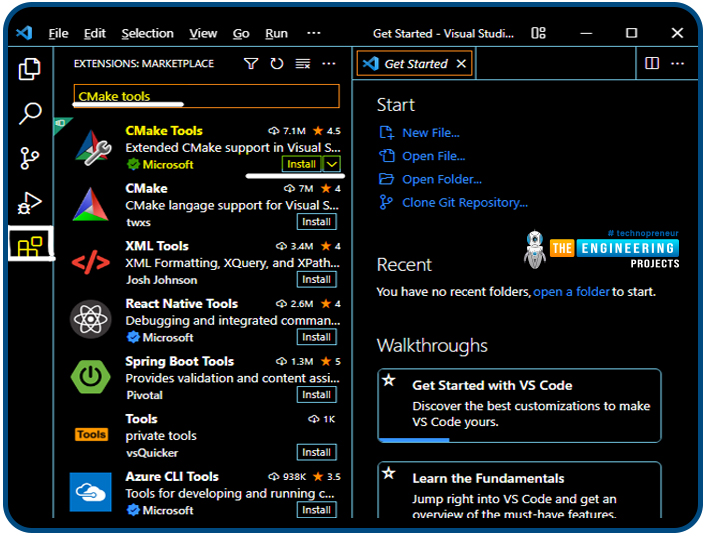Open Extensions panel more actions menu
The width and height of the screenshot is (705, 537).
coord(329,64)
